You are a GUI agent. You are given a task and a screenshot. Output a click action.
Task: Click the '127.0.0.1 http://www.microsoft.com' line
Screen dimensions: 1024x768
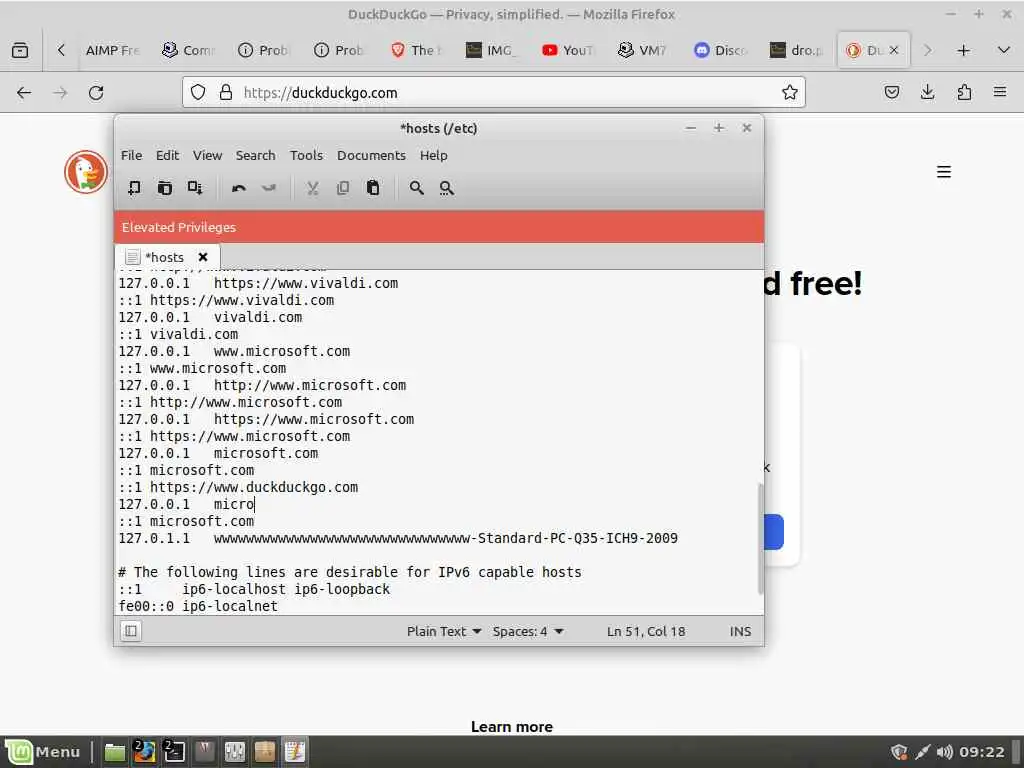[x=262, y=385]
